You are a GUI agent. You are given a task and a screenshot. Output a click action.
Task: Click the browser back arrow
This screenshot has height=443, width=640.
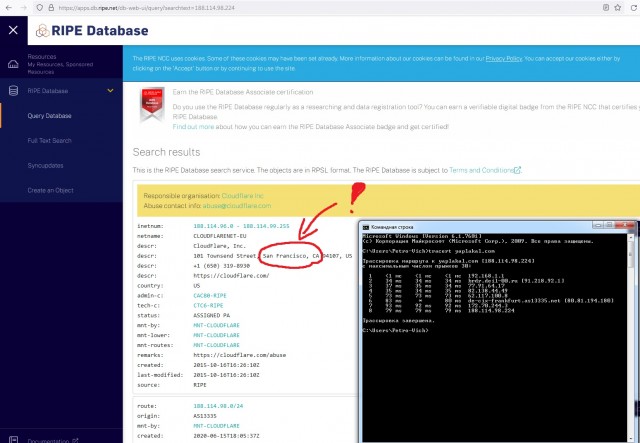point(9,7)
